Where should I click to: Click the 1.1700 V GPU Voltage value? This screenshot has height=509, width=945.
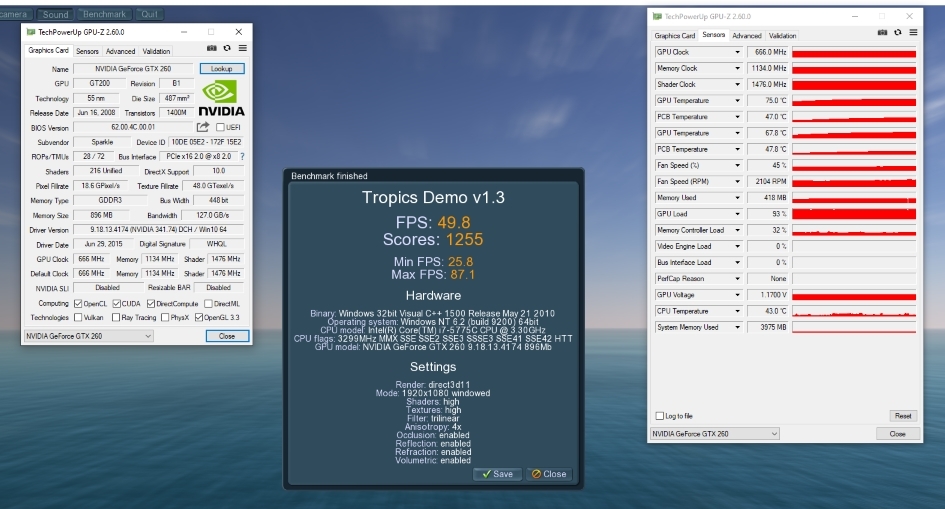click(x=767, y=296)
